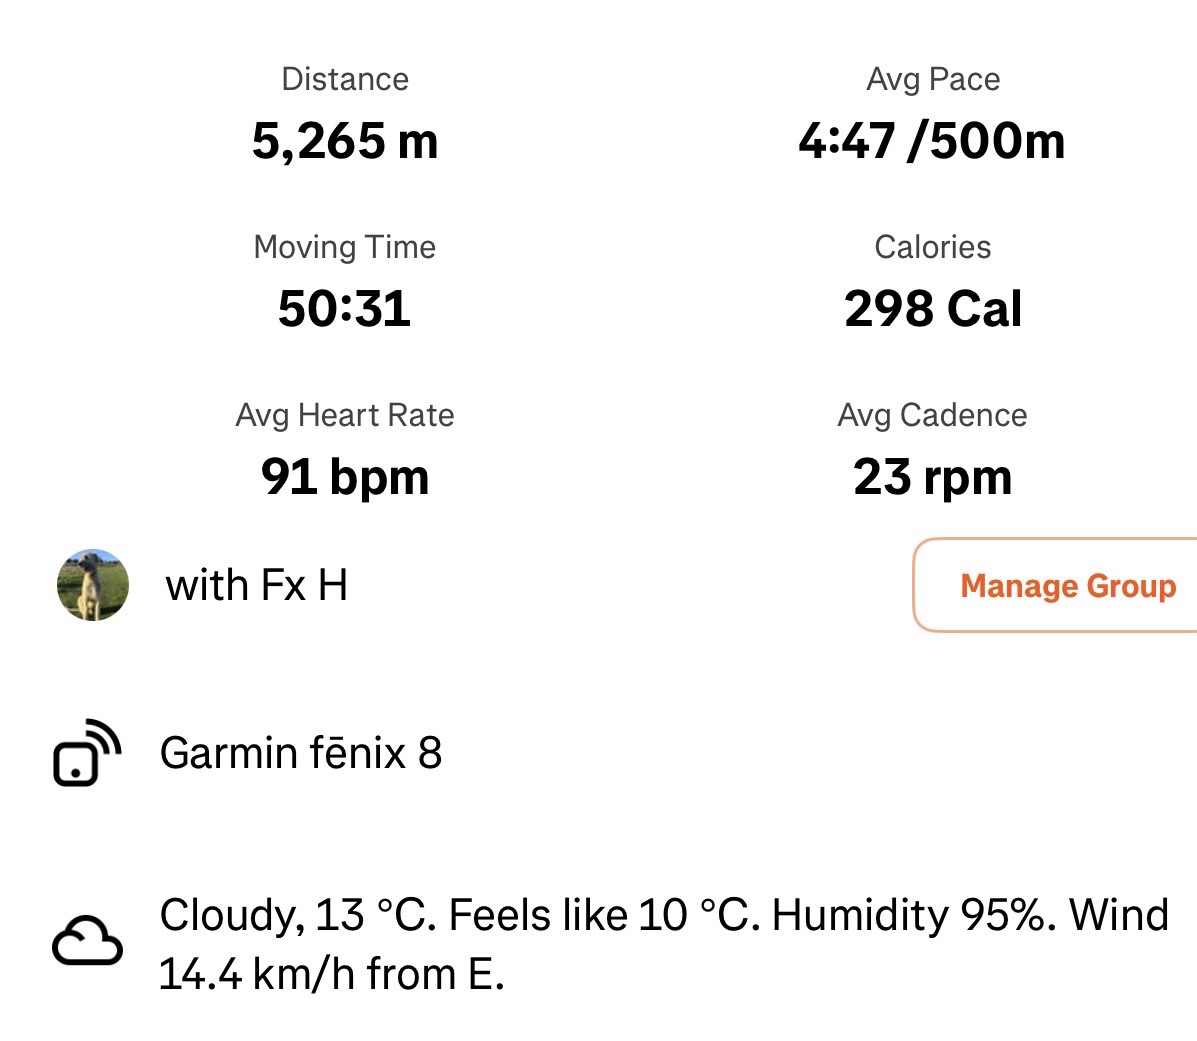The height and width of the screenshot is (1041, 1197).
Task: Click the 91 bpm heart rate value
Action: tap(345, 477)
